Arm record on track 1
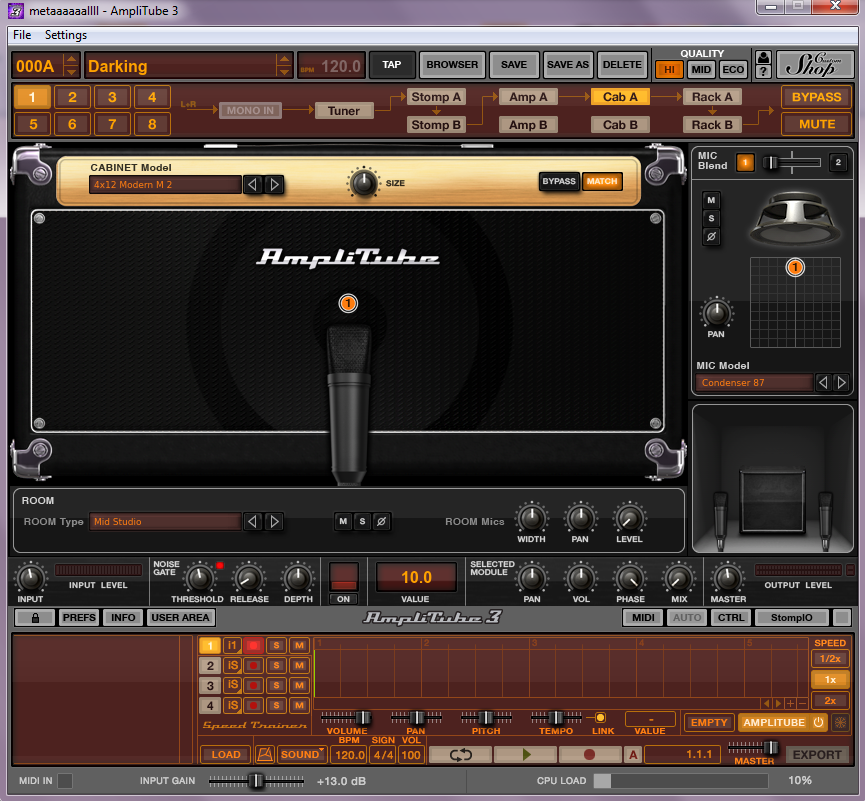The height and width of the screenshot is (801, 865). tap(253, 645)
